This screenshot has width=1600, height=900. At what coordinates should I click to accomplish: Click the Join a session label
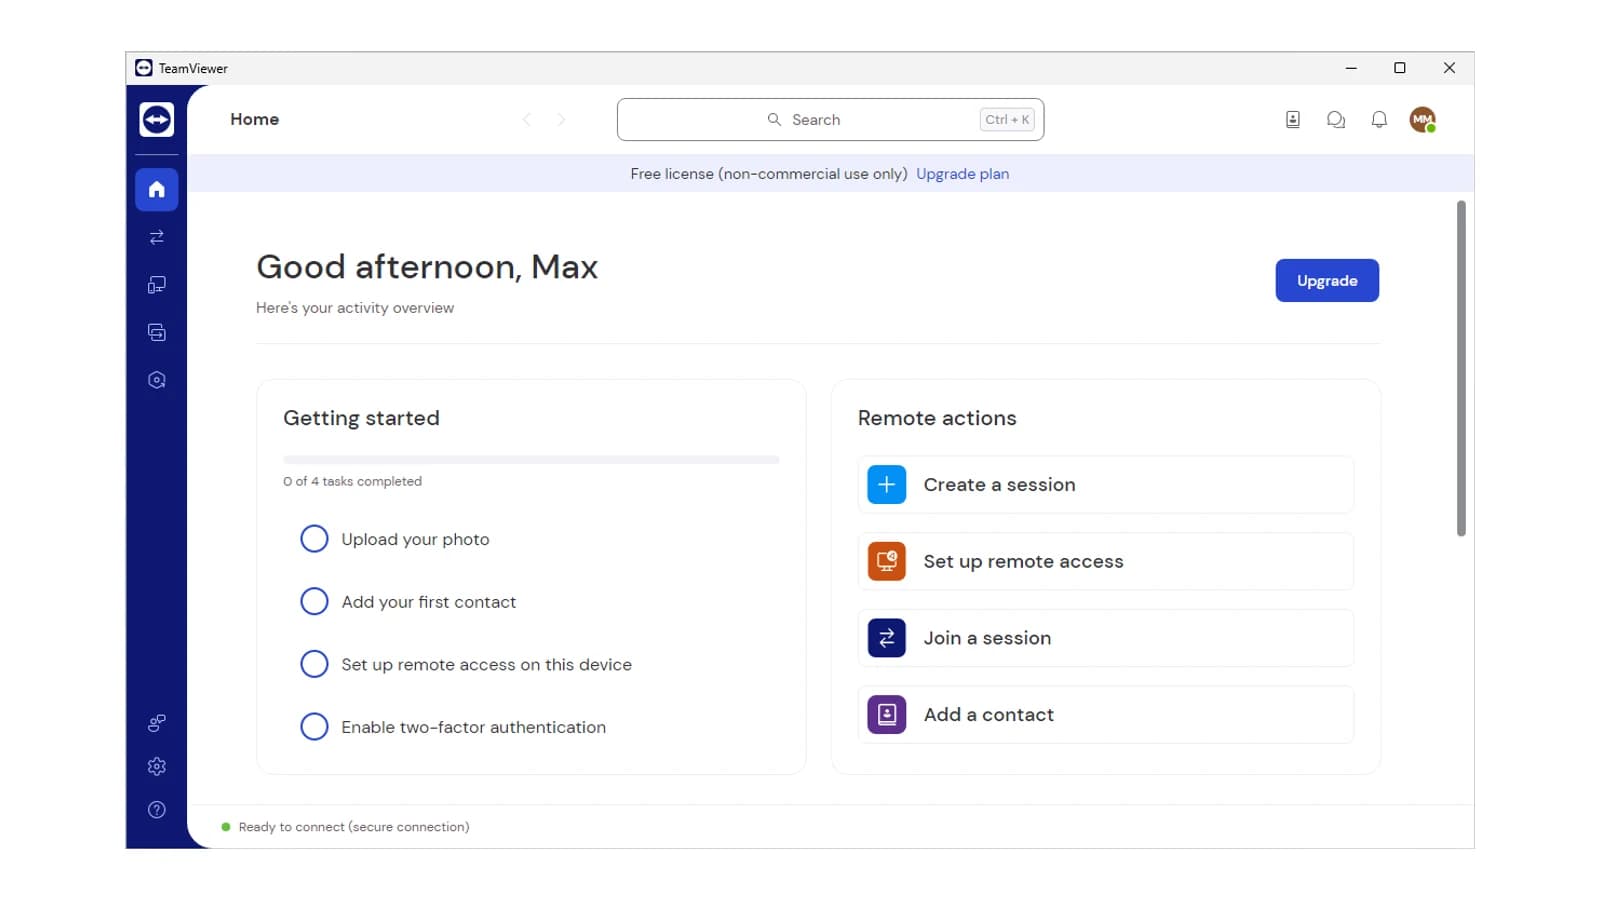pyautogui.click(x=987, y=638)
